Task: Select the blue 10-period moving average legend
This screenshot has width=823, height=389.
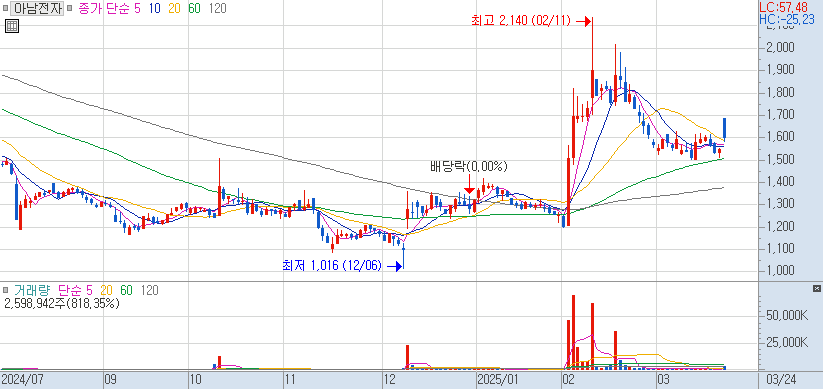Action: [155, 8]
